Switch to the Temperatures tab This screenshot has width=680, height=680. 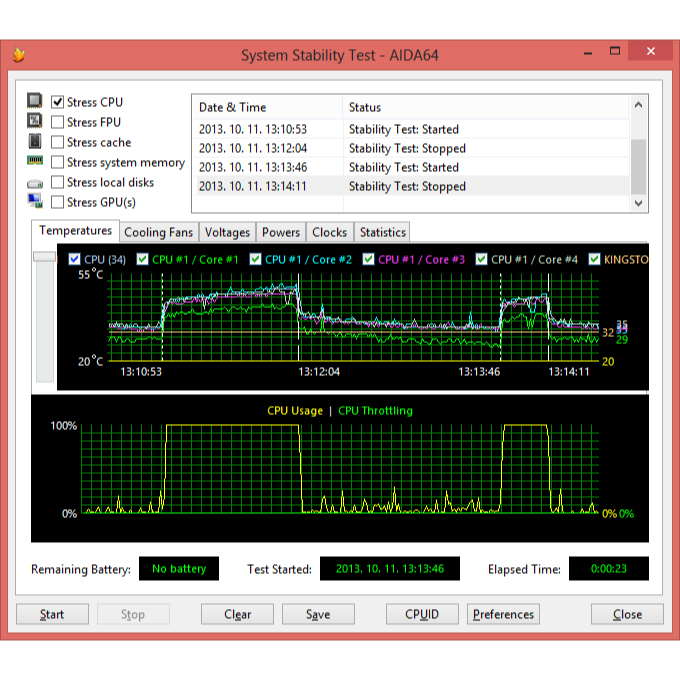(x=75, y=231)
